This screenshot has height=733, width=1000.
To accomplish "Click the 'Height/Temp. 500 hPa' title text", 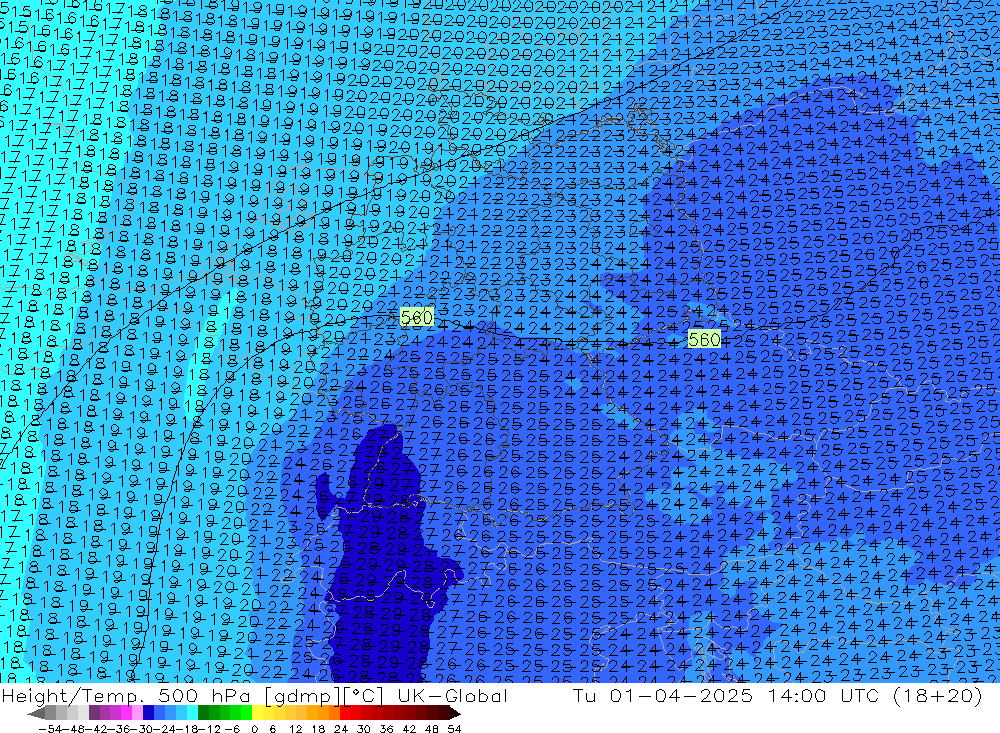I will (x=127, y=695).
